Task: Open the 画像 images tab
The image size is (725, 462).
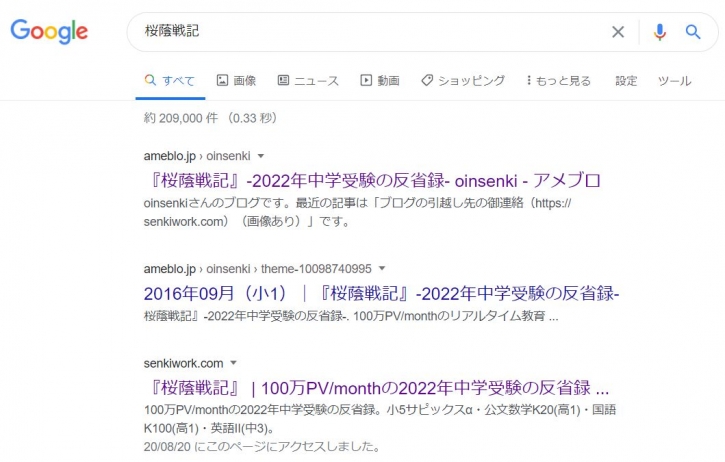Action: click(x=236, y=81)
